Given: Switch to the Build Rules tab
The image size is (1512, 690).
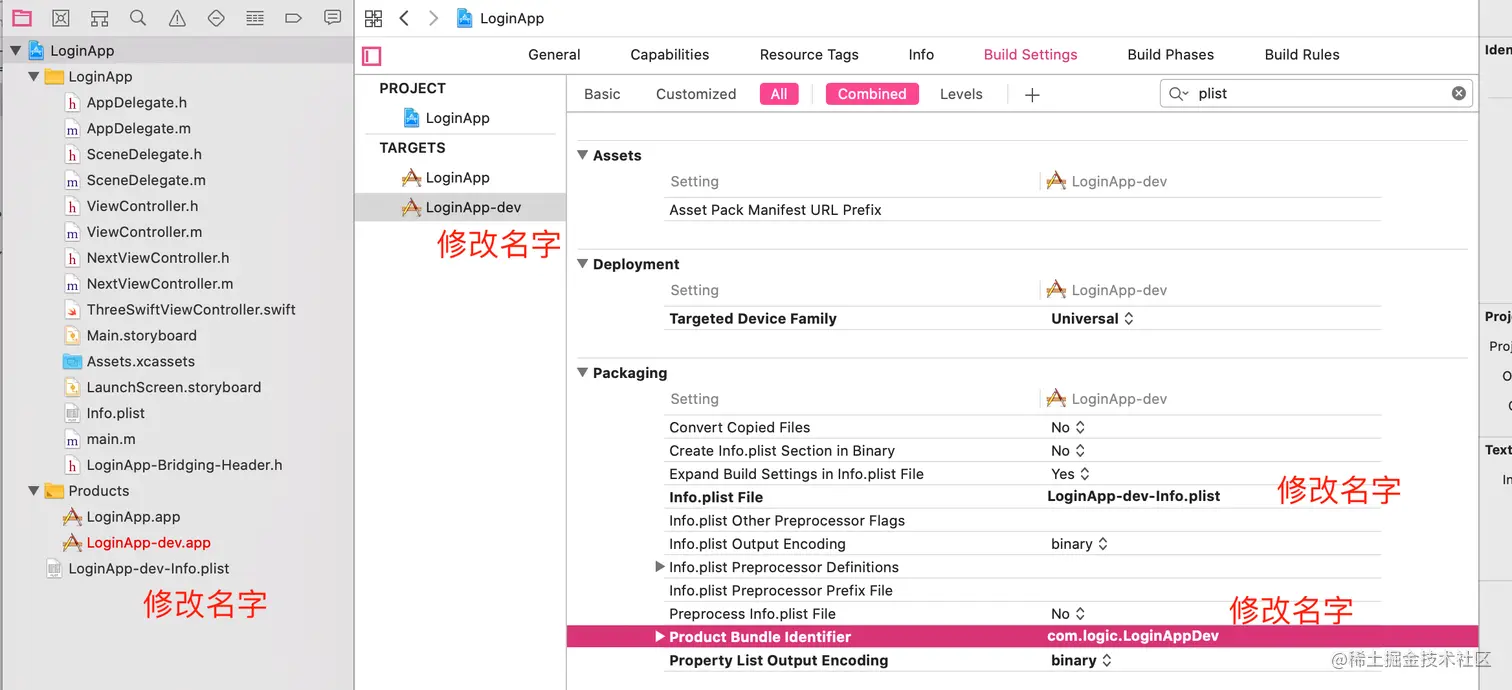Looking at the screenshot, I should point(1302,54).
